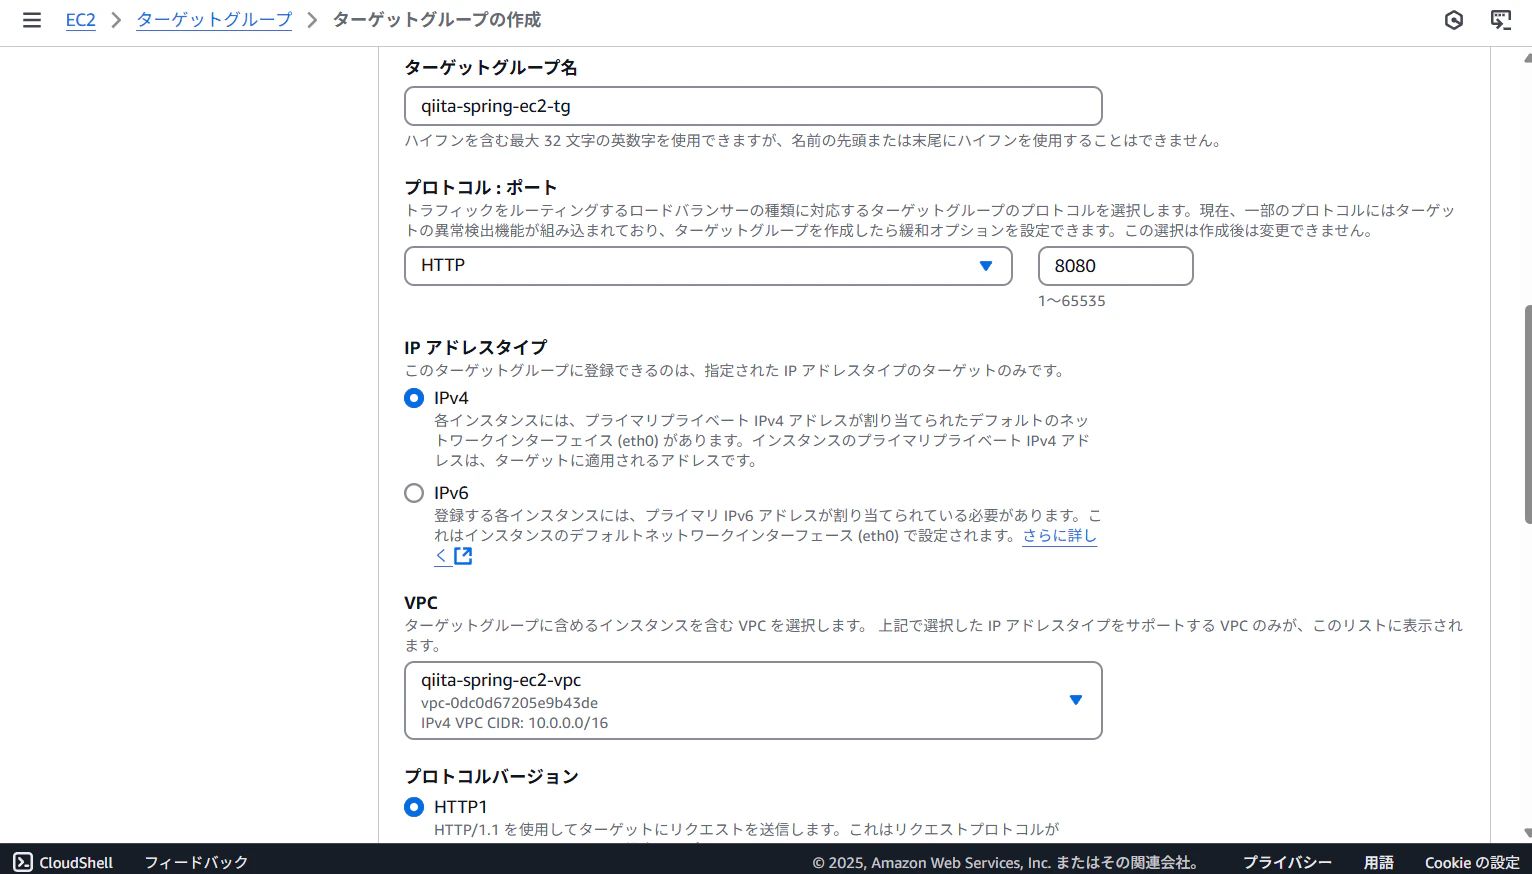
Task: Open the さらに詳しく learn more link
Action: click(1059, 536)
